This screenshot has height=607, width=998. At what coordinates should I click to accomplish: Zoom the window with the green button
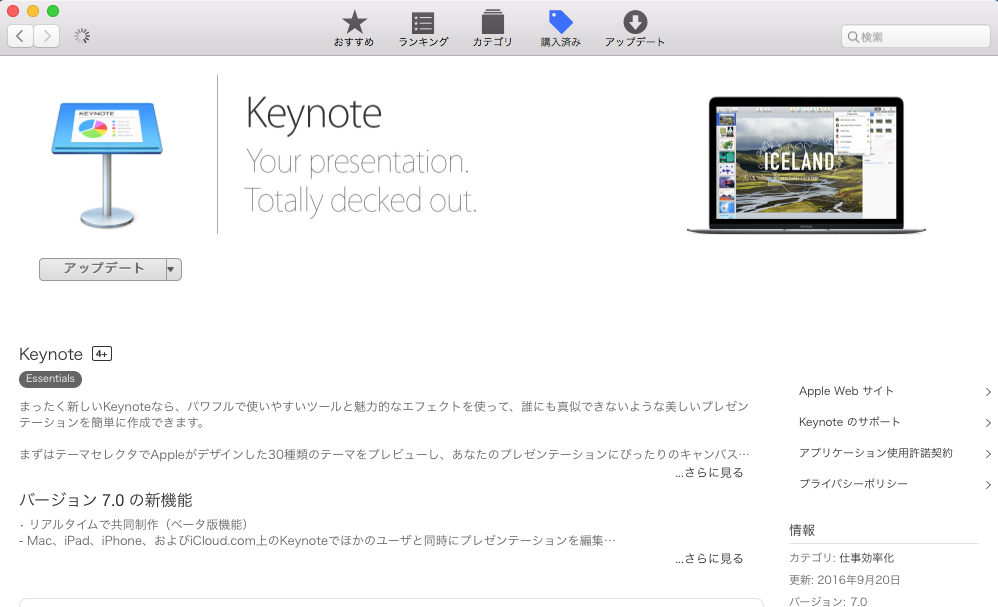53,11
